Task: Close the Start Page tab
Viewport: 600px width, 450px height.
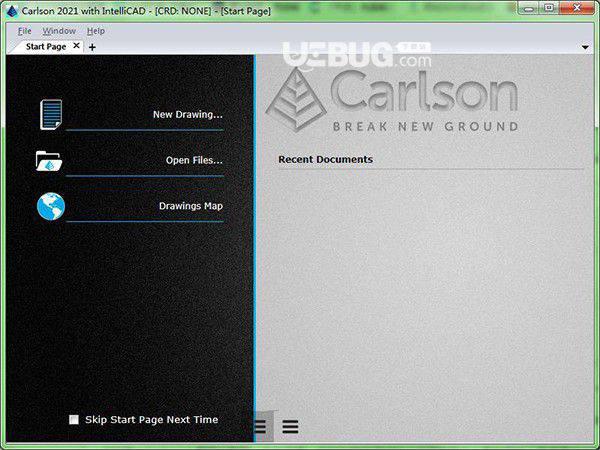Action: coord(77,46)
